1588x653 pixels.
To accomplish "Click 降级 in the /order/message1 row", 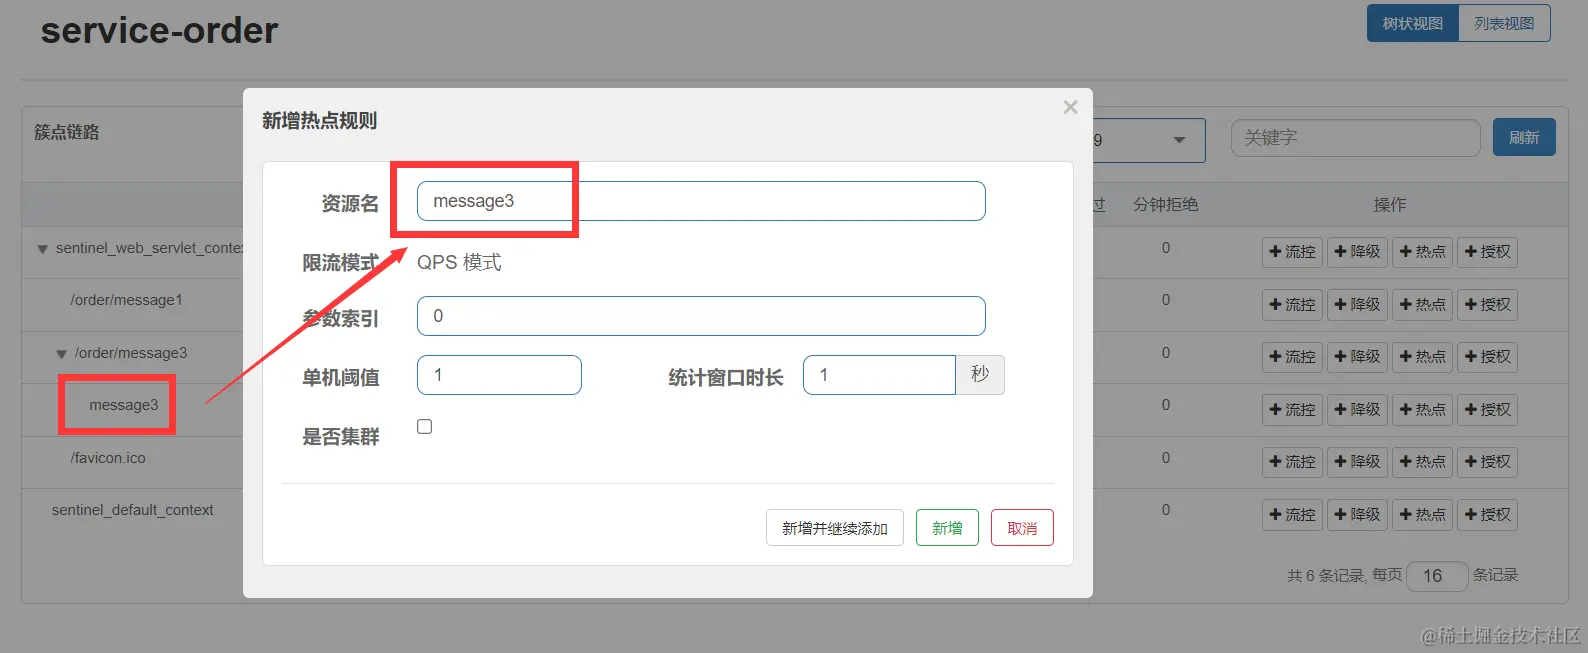I will tap(1357, 305).
